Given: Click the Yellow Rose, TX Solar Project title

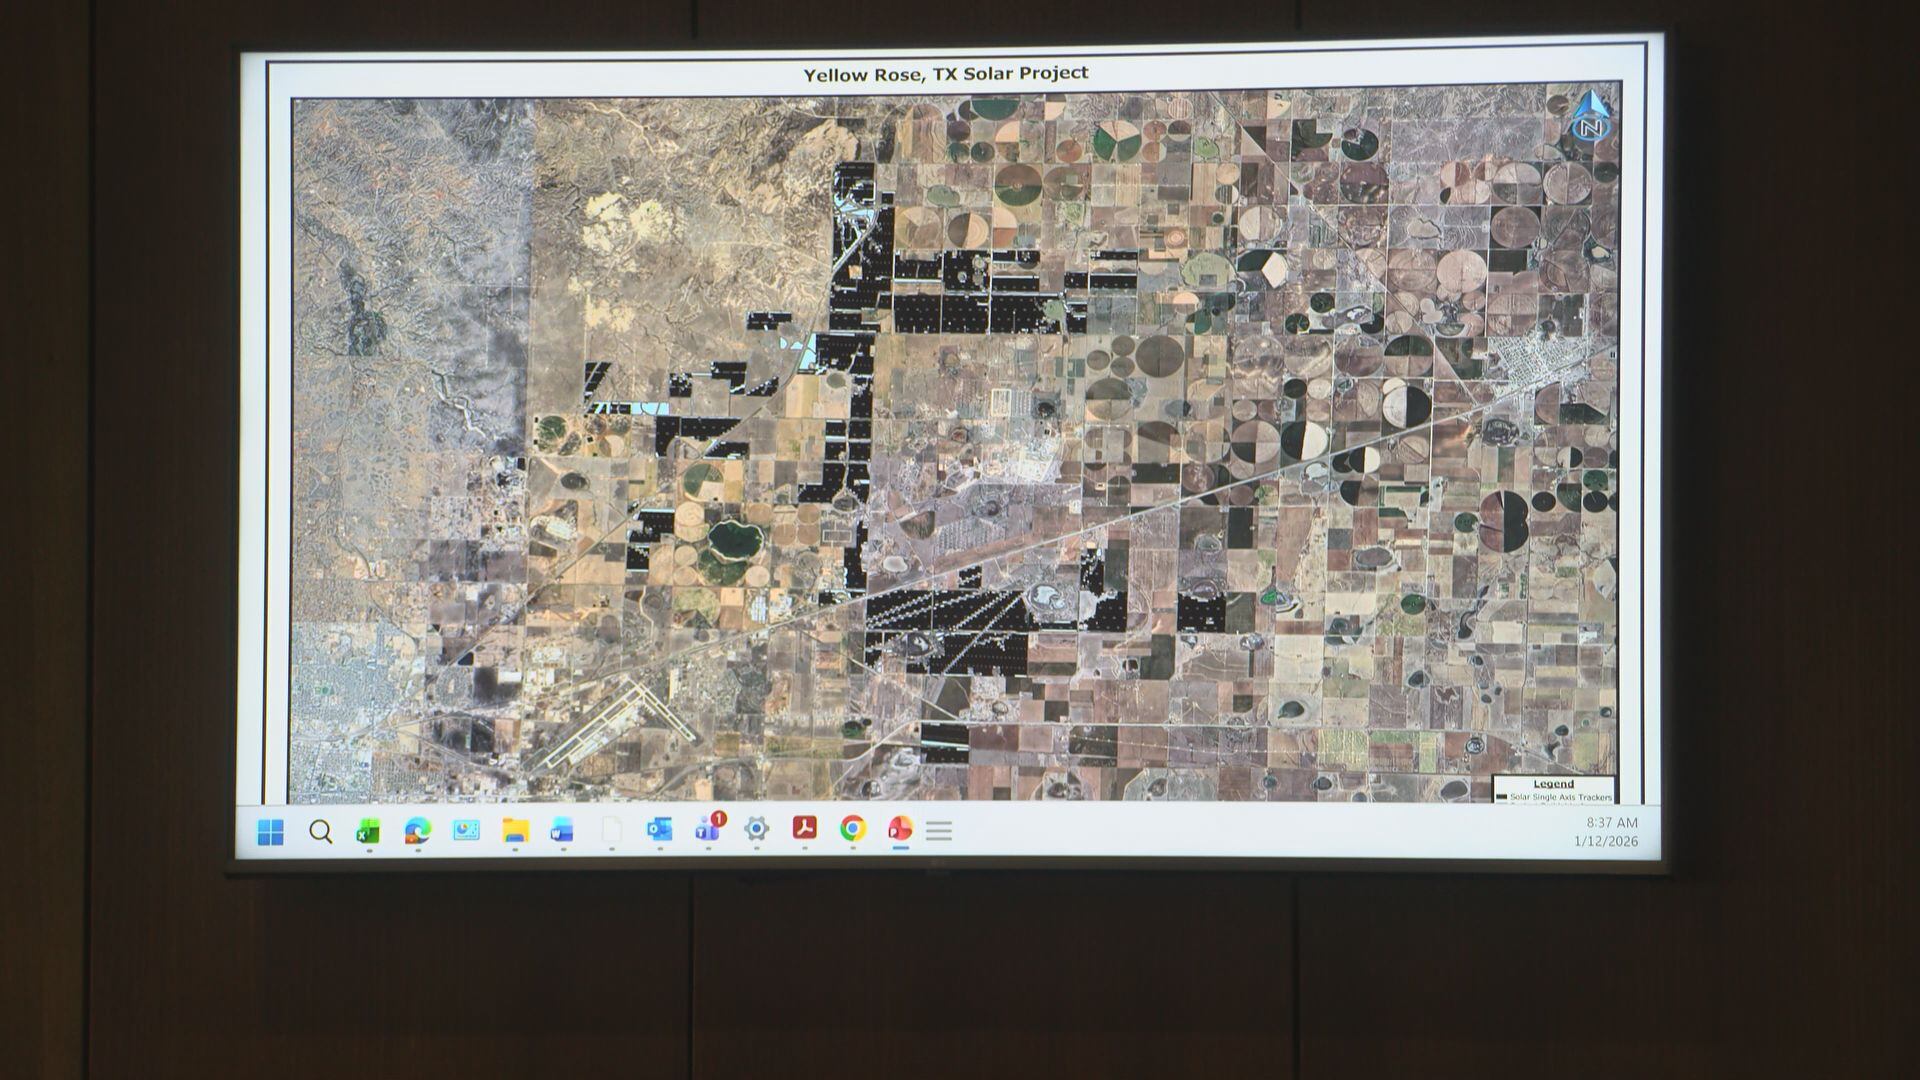Looking at the screenshot, I should [x=948, y=72].
